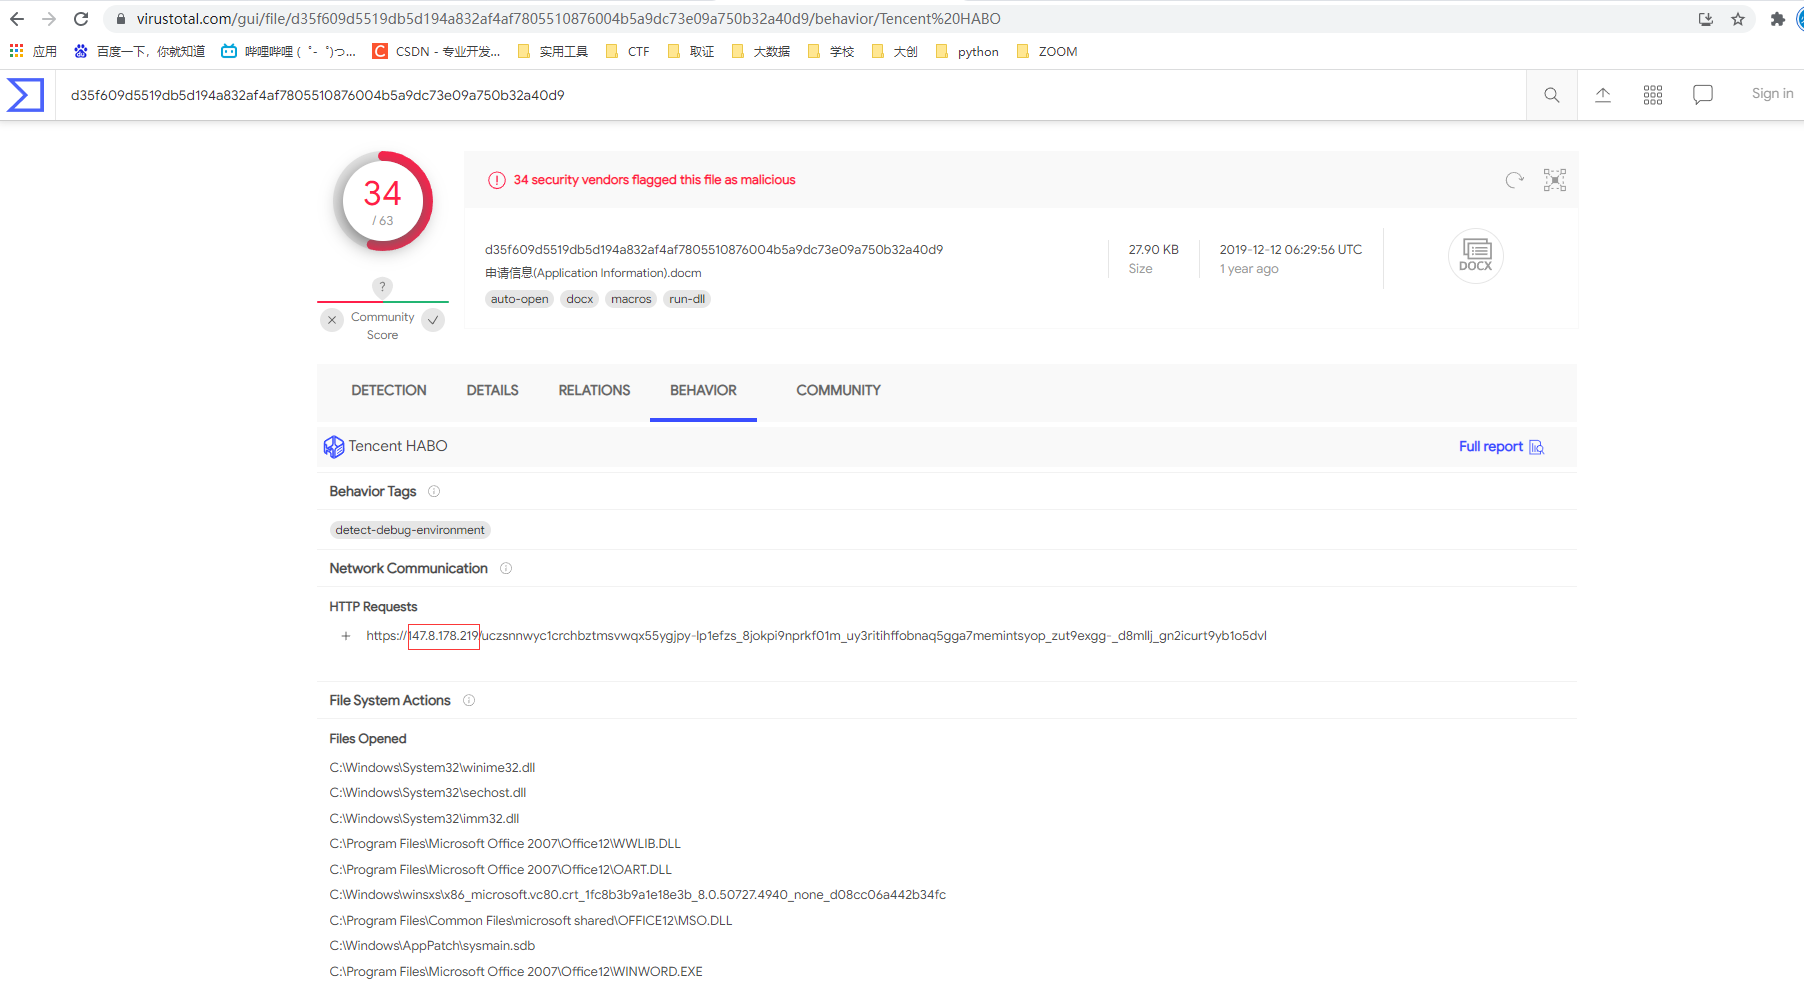Reload the page with the browser refresh icon
1804x981 pixels.
click(x=81, y=19)
